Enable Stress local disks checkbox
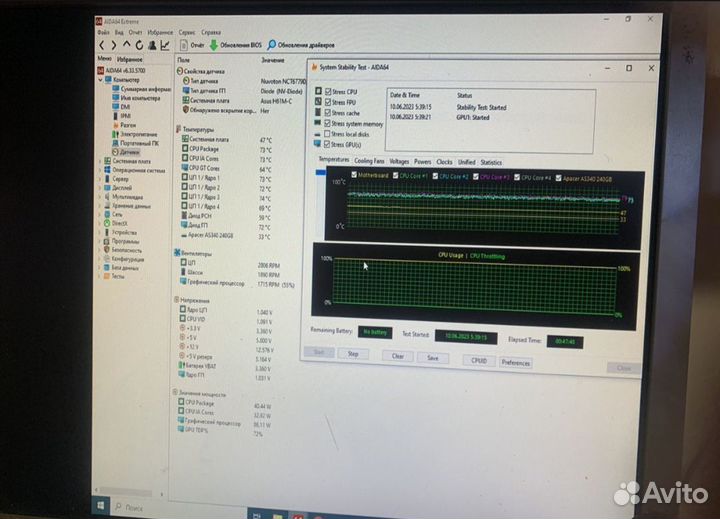 (x=327, y=134)
